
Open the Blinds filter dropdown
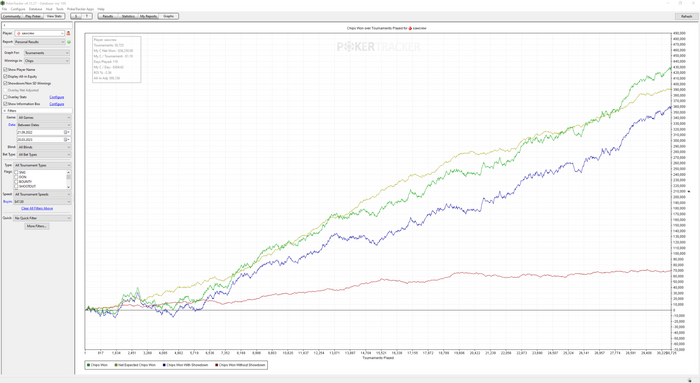[44, 147]
